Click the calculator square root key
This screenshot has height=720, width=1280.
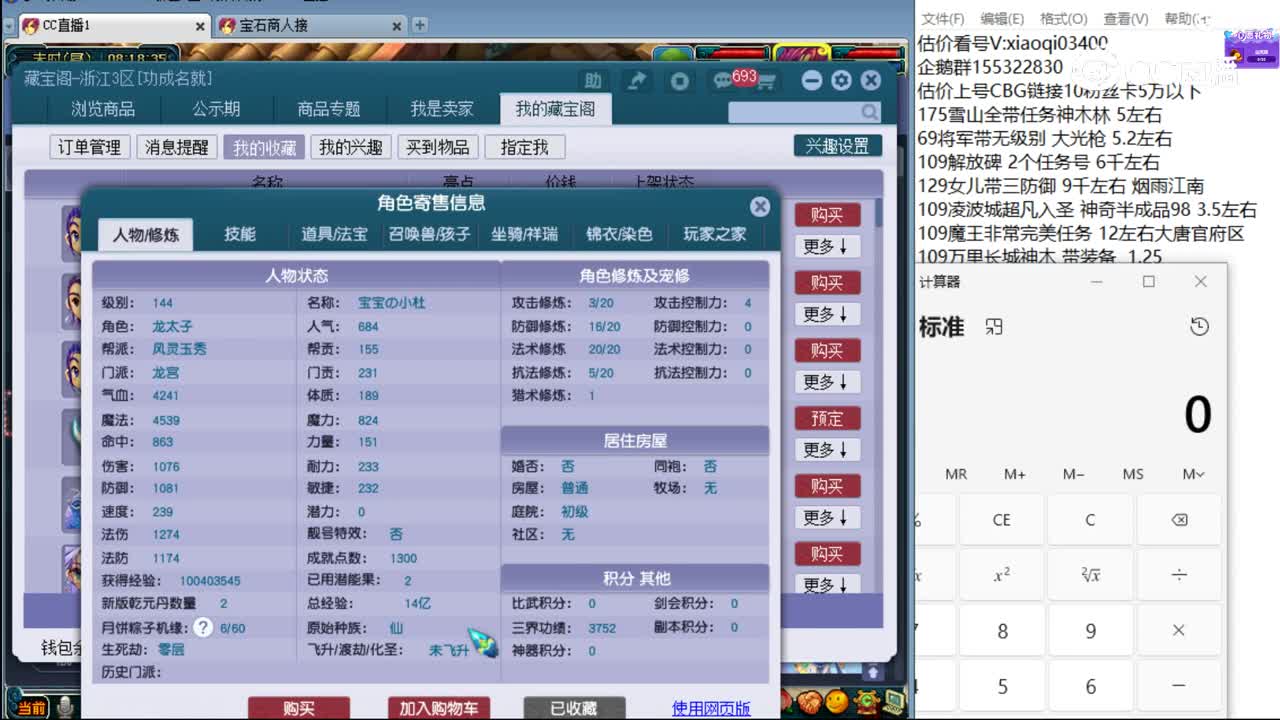tap(1090, 575)
